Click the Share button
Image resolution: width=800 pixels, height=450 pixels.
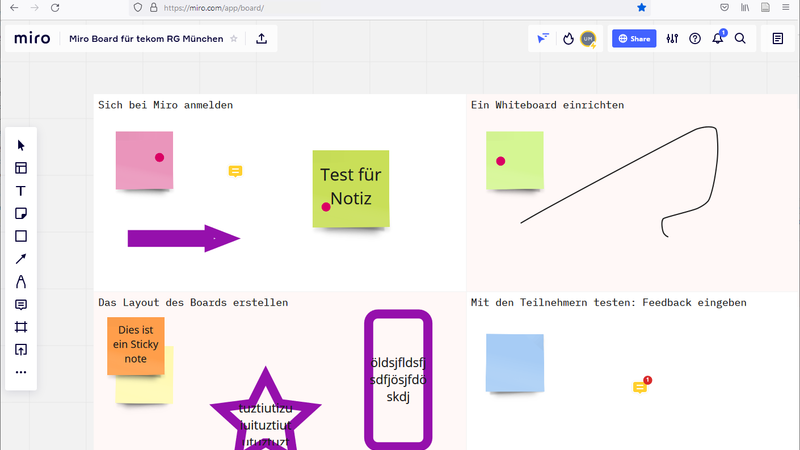[x=634, y=38]
